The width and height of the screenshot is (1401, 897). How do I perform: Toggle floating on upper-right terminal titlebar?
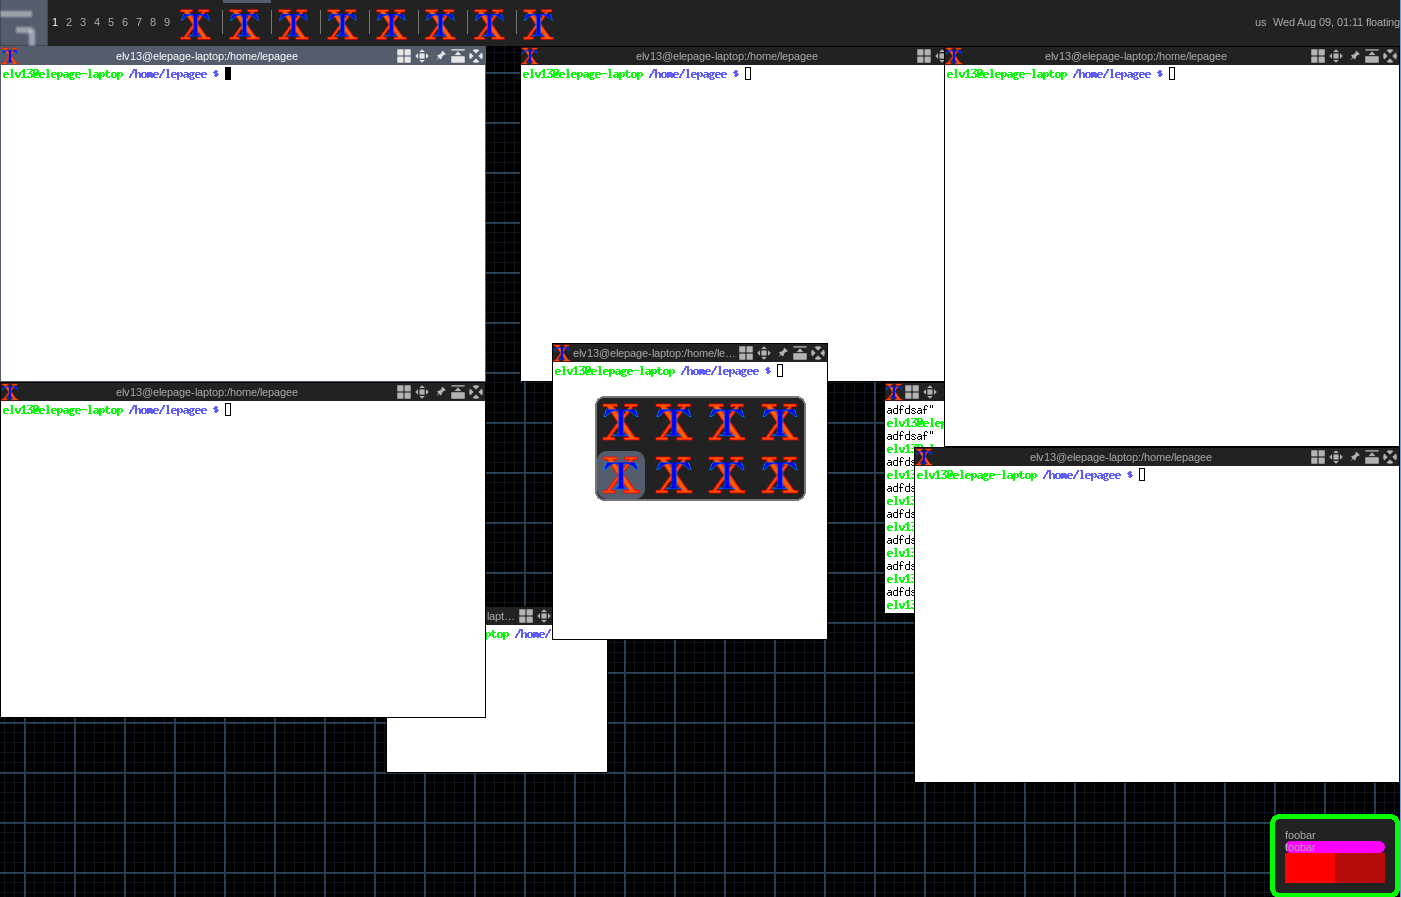[x=1318, y=56]
